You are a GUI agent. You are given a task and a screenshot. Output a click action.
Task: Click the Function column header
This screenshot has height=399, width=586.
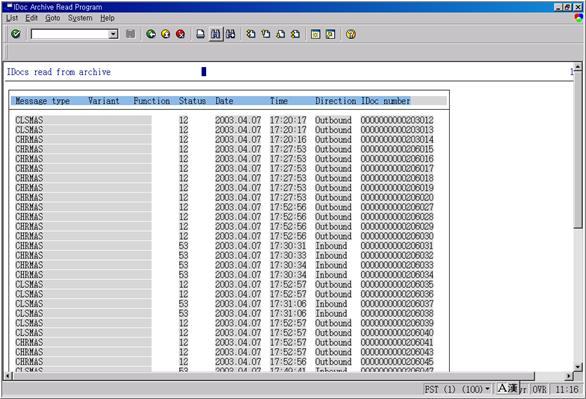[152, 101]
